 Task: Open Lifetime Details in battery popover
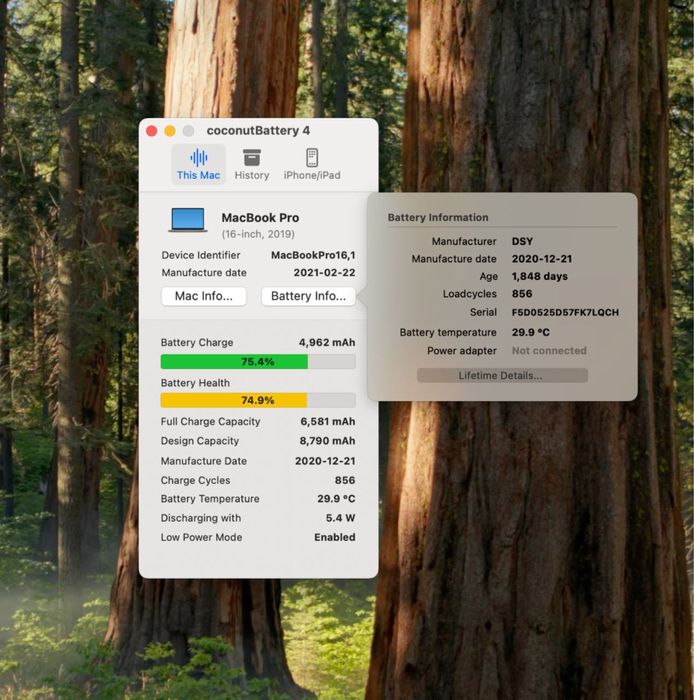[502, 375]
